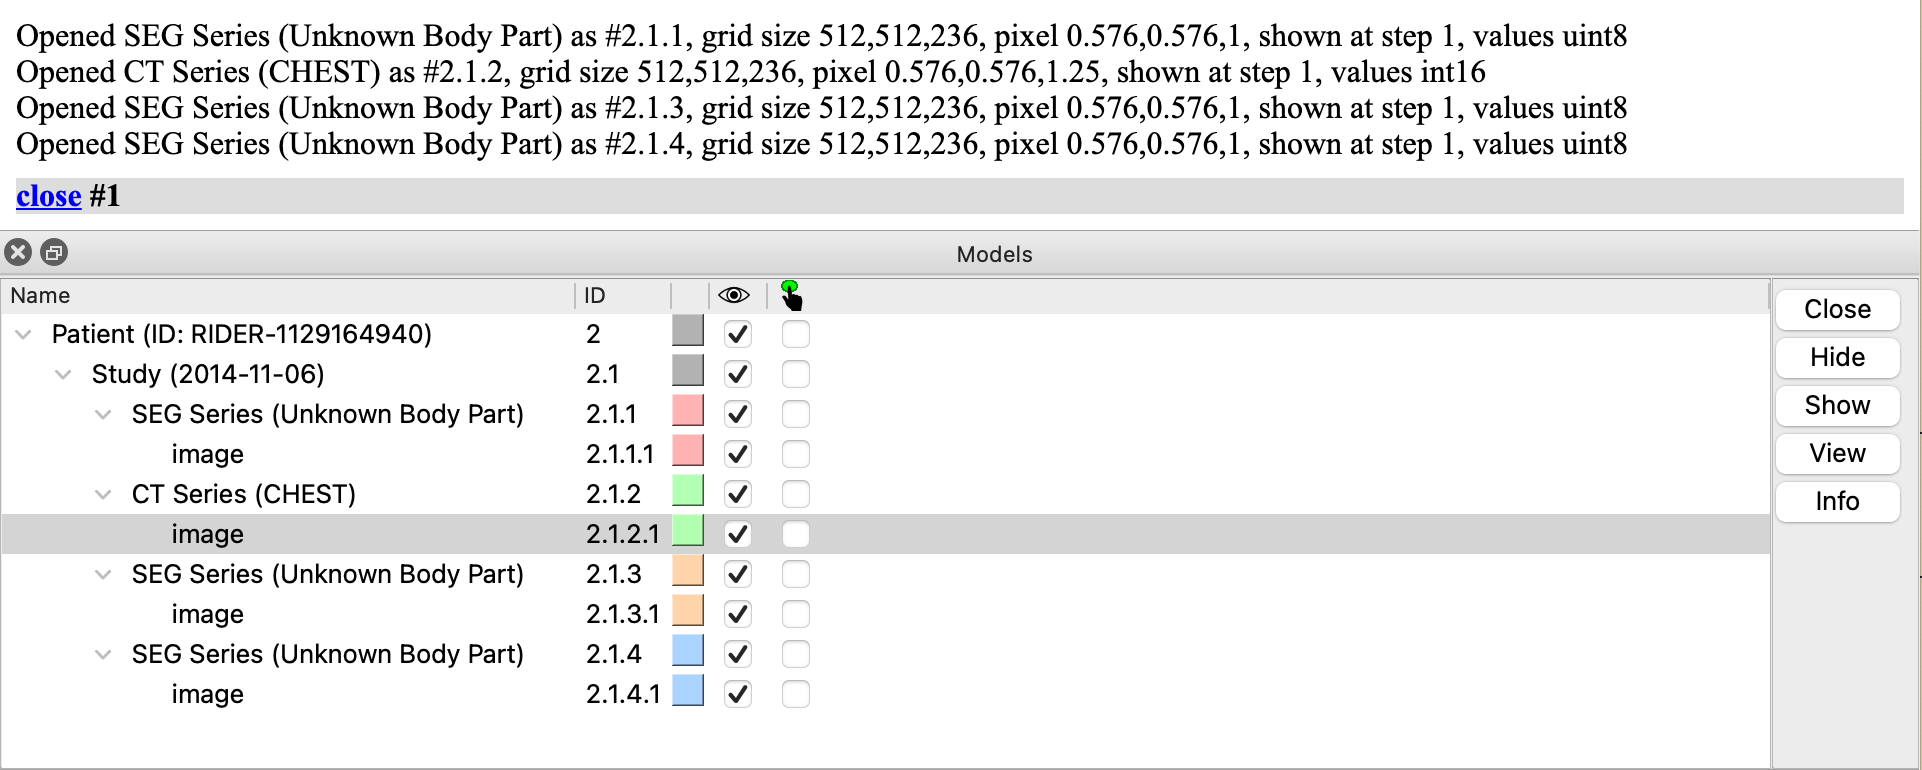Viewport: 1922px width, 770px height.
Task: Click the Models panel close X icon
Action: pos(18,253)
